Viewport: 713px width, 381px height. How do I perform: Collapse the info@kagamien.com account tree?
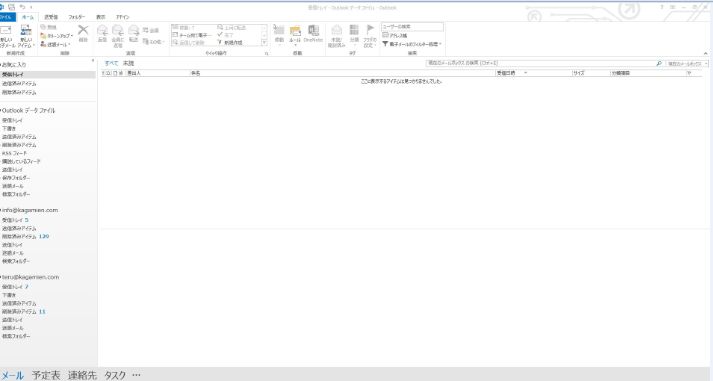pos(1,211)
